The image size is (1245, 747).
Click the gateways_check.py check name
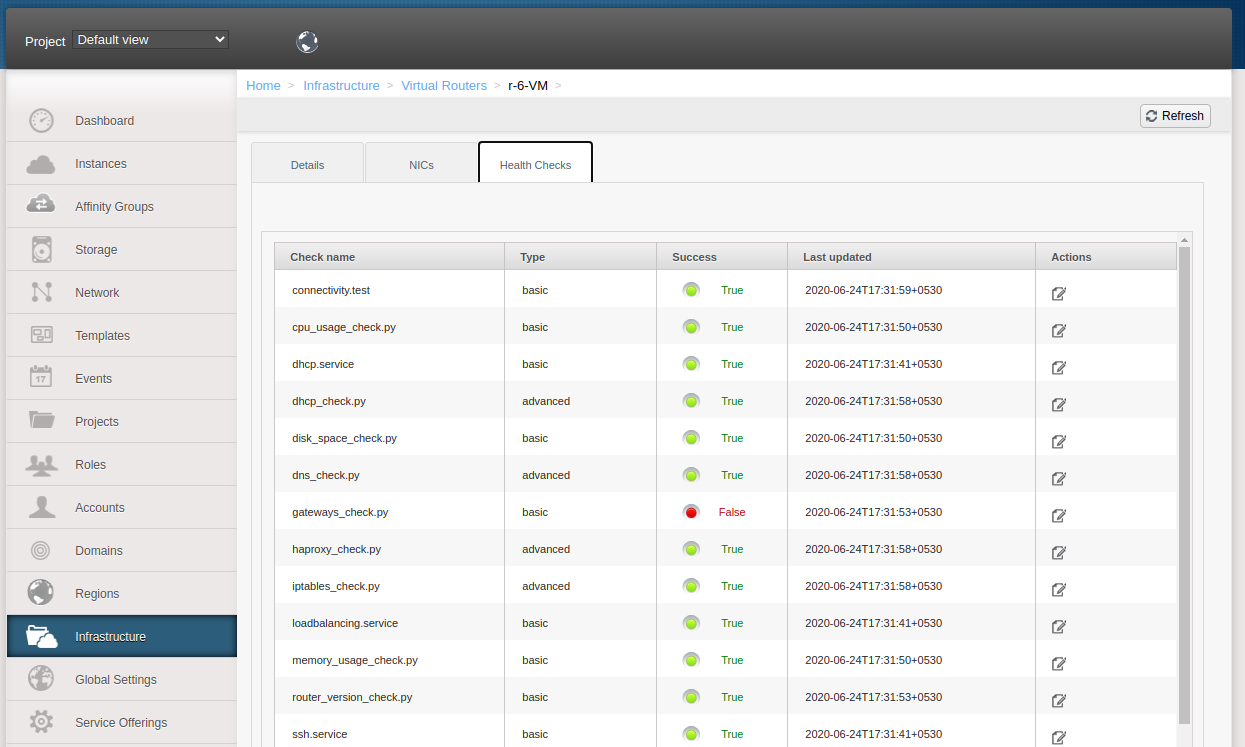coord(340,512)
